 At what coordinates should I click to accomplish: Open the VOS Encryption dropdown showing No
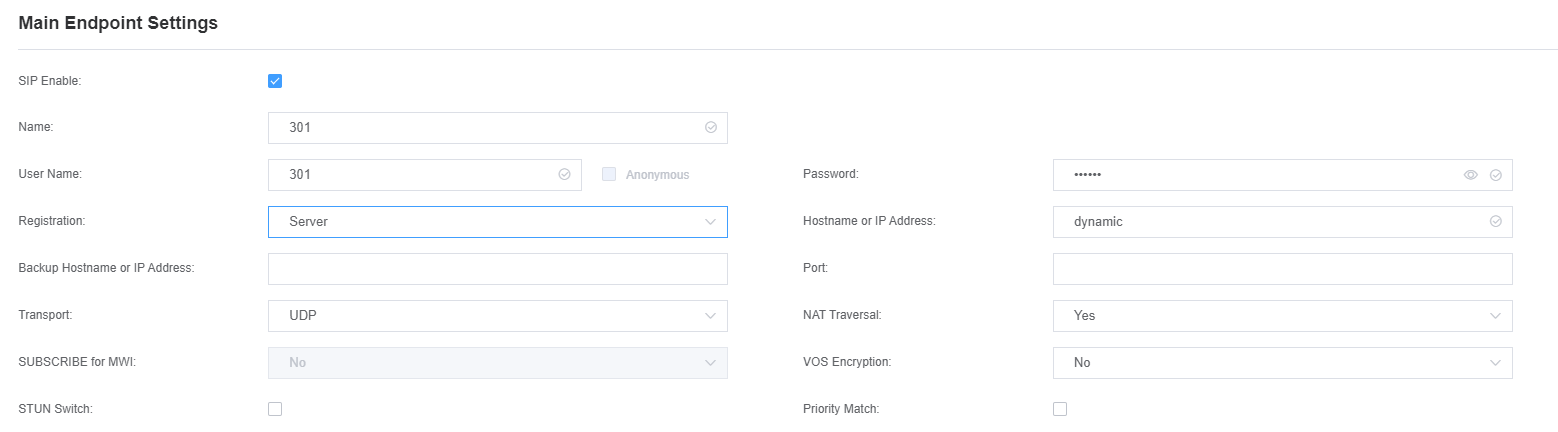point(1283,363)
